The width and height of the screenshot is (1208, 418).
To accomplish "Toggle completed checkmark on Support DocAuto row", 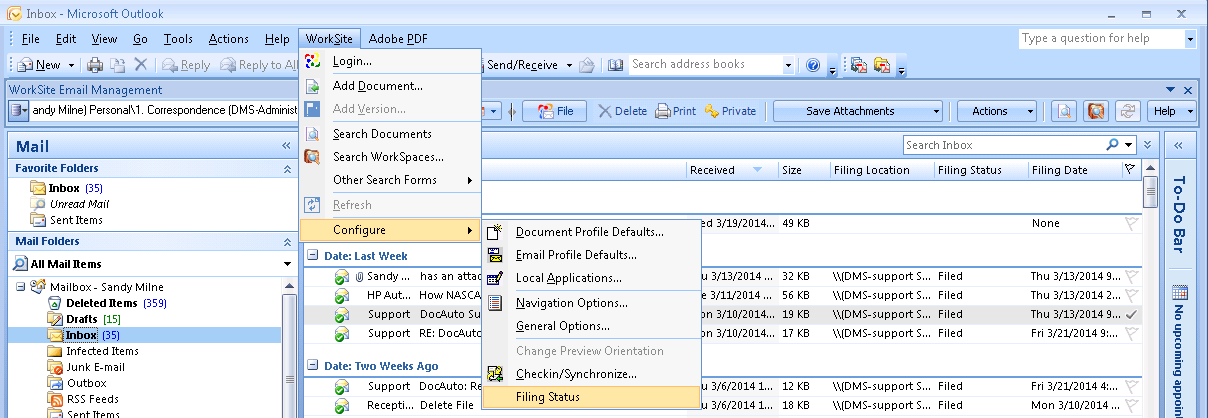I will coord(1131,314).
